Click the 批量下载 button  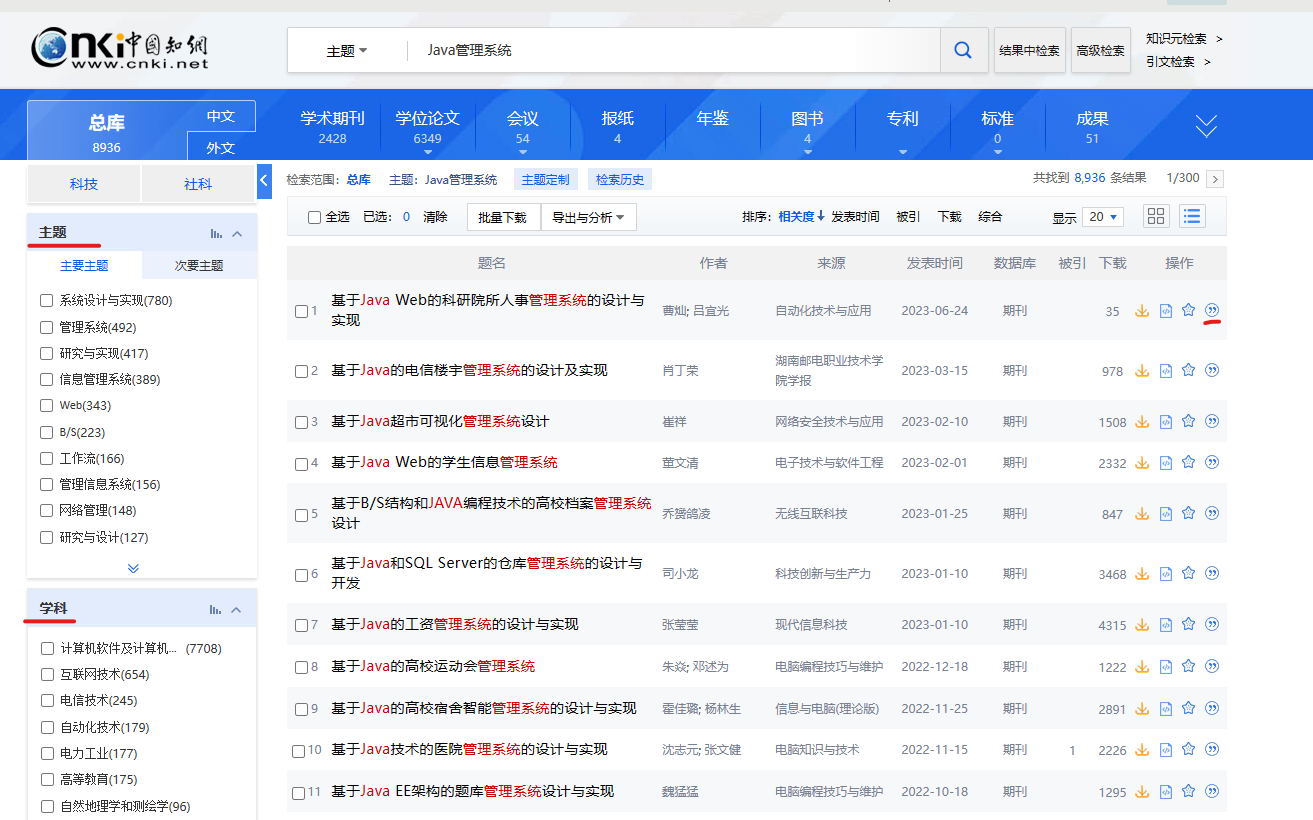point(503,217)
